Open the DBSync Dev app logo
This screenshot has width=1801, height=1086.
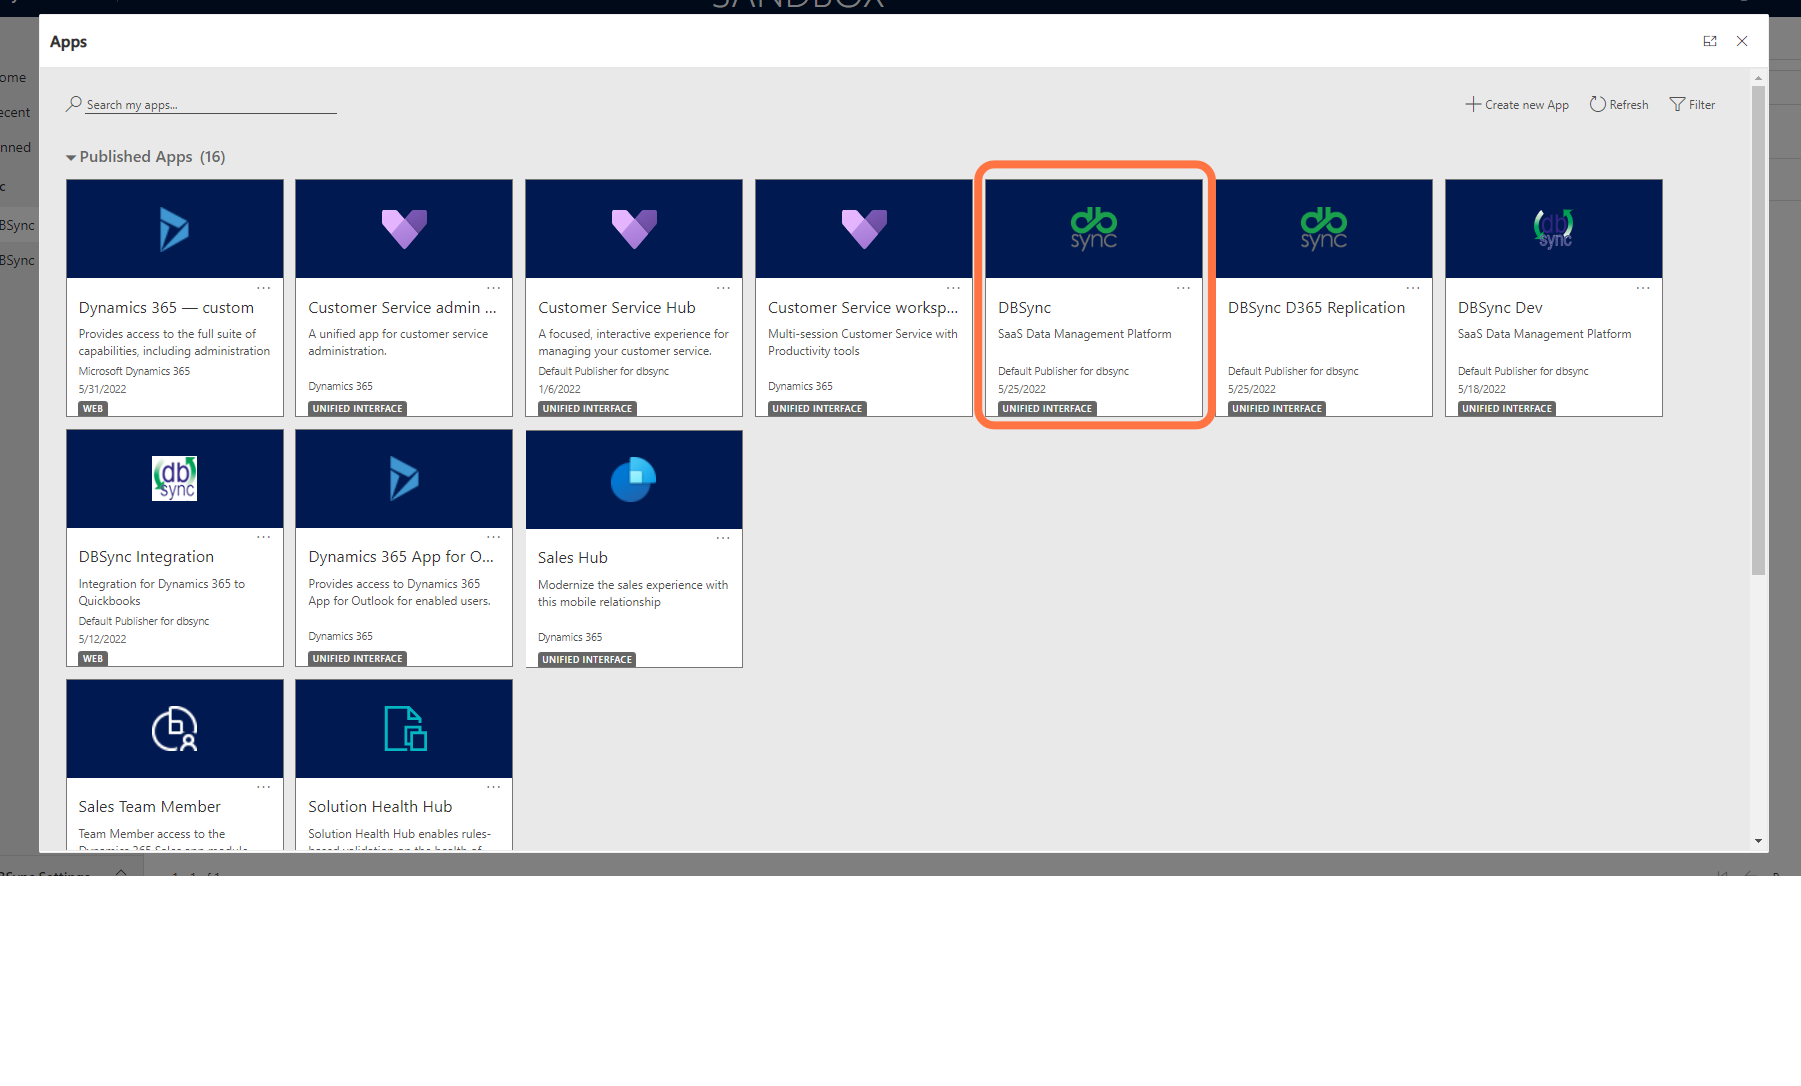[x=1554, y=229]
